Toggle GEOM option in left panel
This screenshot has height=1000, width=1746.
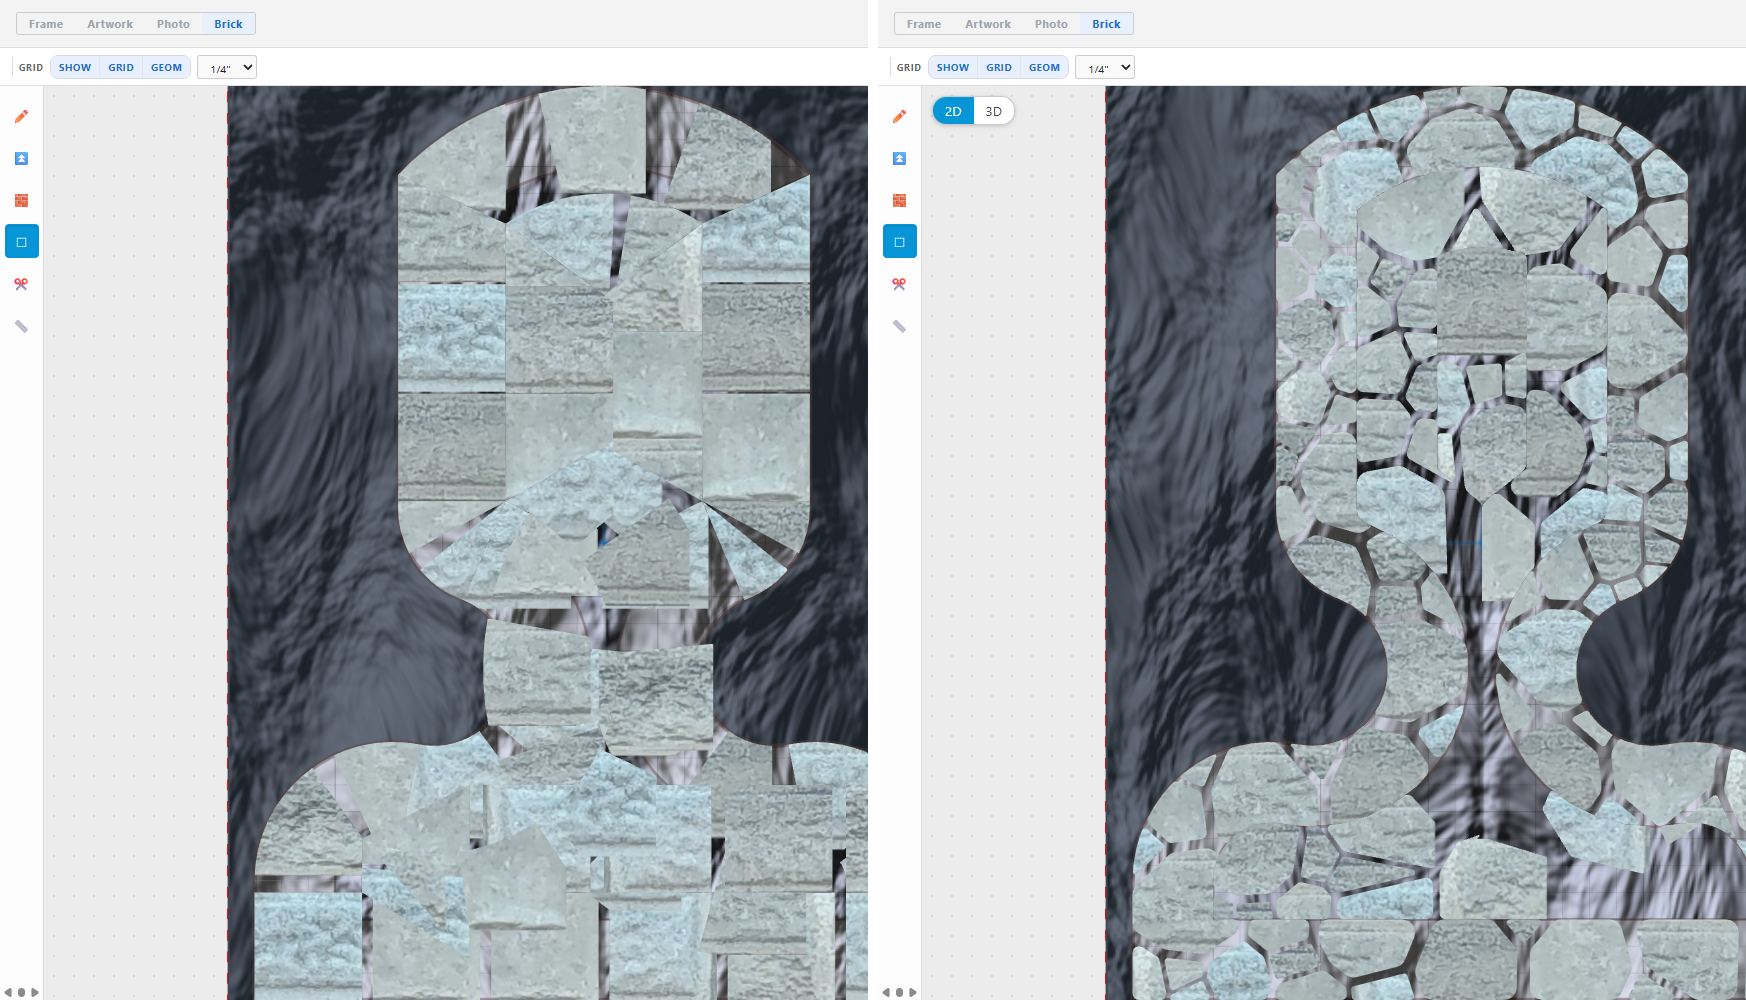tap(166, 68)
